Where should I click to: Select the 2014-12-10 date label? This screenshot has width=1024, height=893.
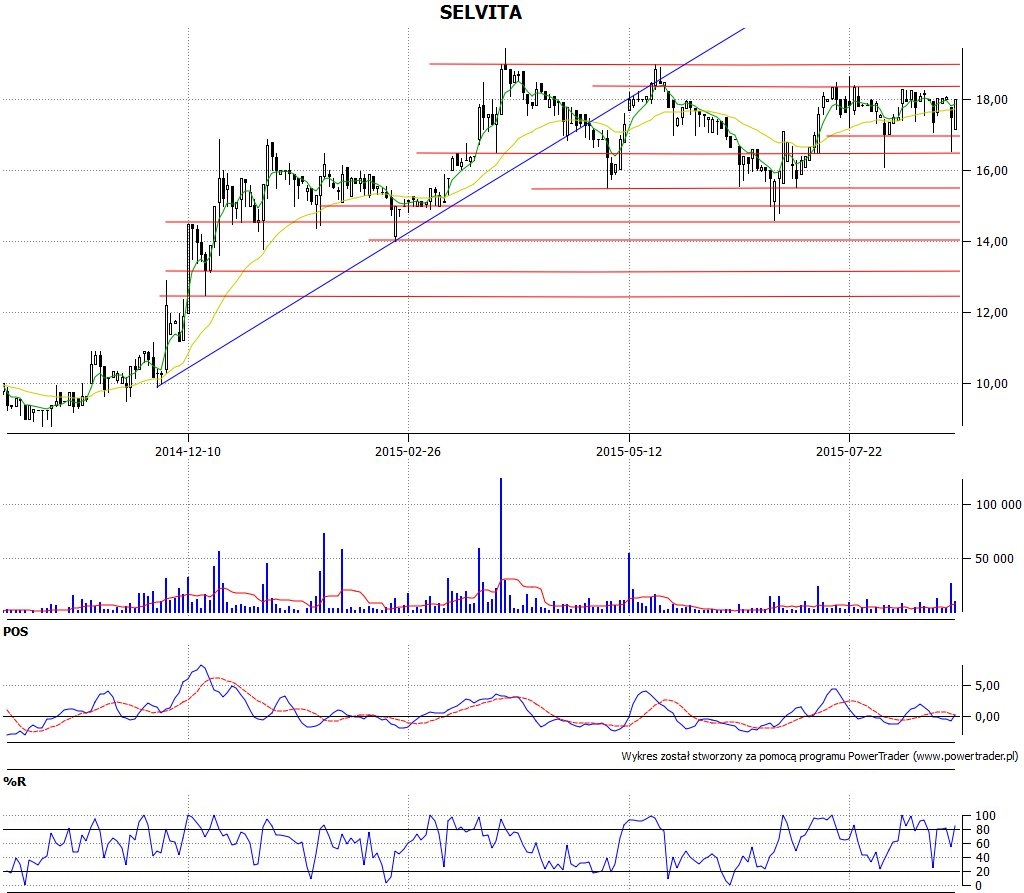coord(187,451)
